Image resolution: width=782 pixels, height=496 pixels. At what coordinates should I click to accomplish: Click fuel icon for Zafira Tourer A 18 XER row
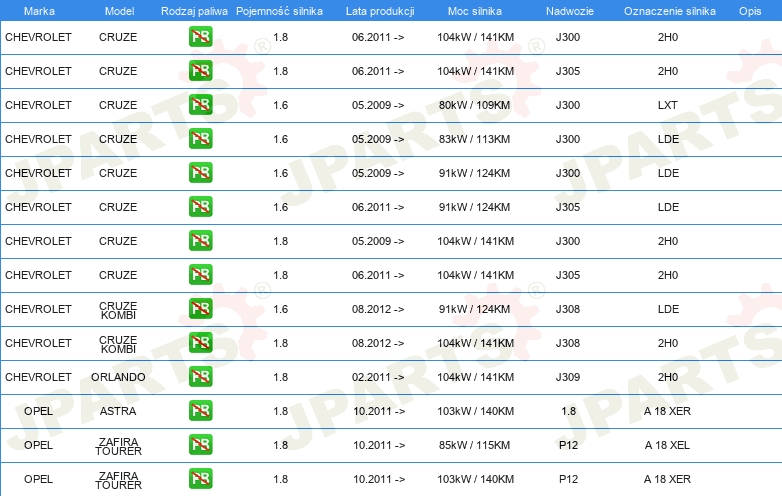(201, 479)
